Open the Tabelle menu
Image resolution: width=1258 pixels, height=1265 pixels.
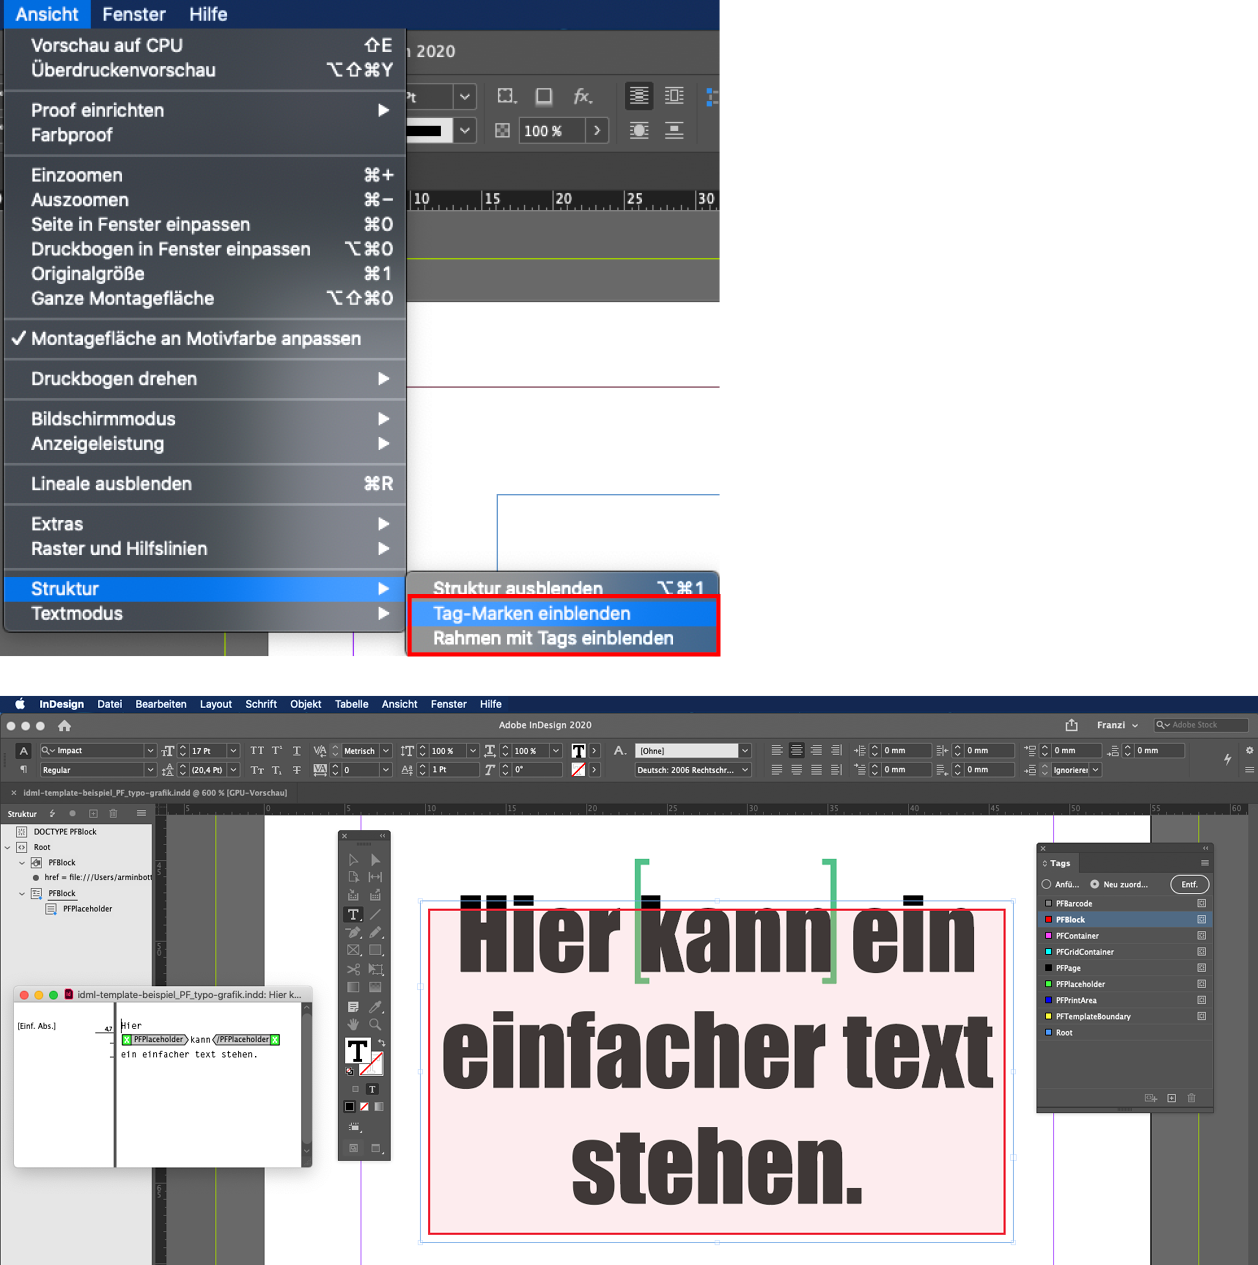tap(351, 704)
